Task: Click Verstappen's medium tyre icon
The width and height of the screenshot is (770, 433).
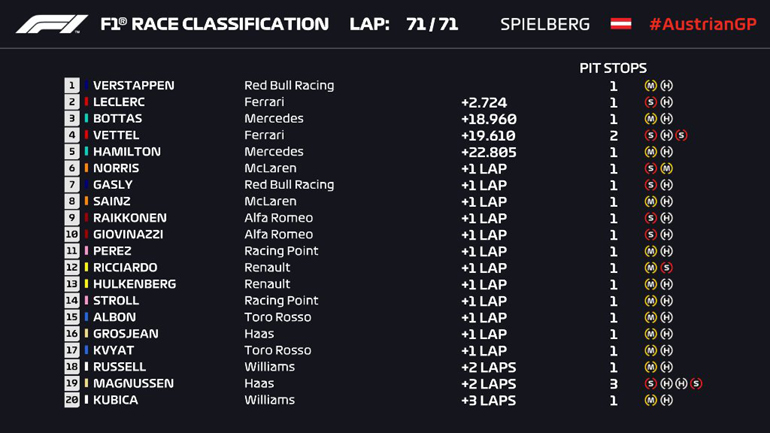Action: 651,86
